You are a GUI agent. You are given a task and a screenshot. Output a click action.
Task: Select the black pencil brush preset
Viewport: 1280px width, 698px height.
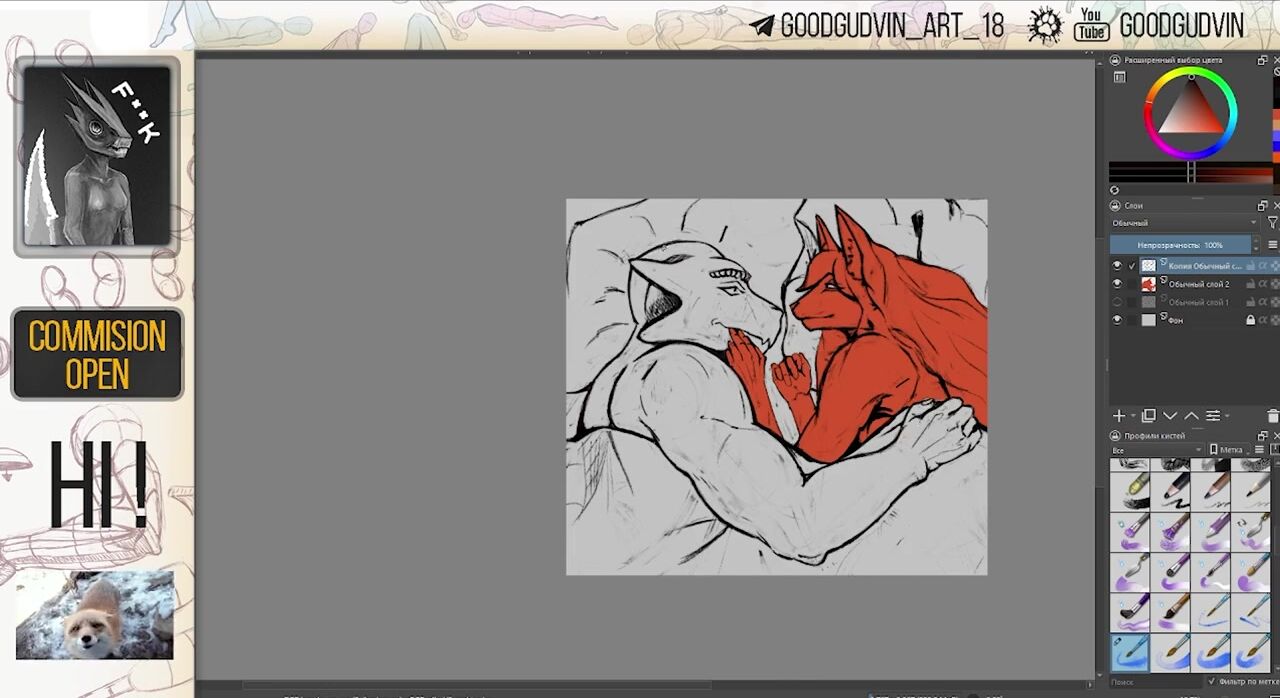[1171, 491]
